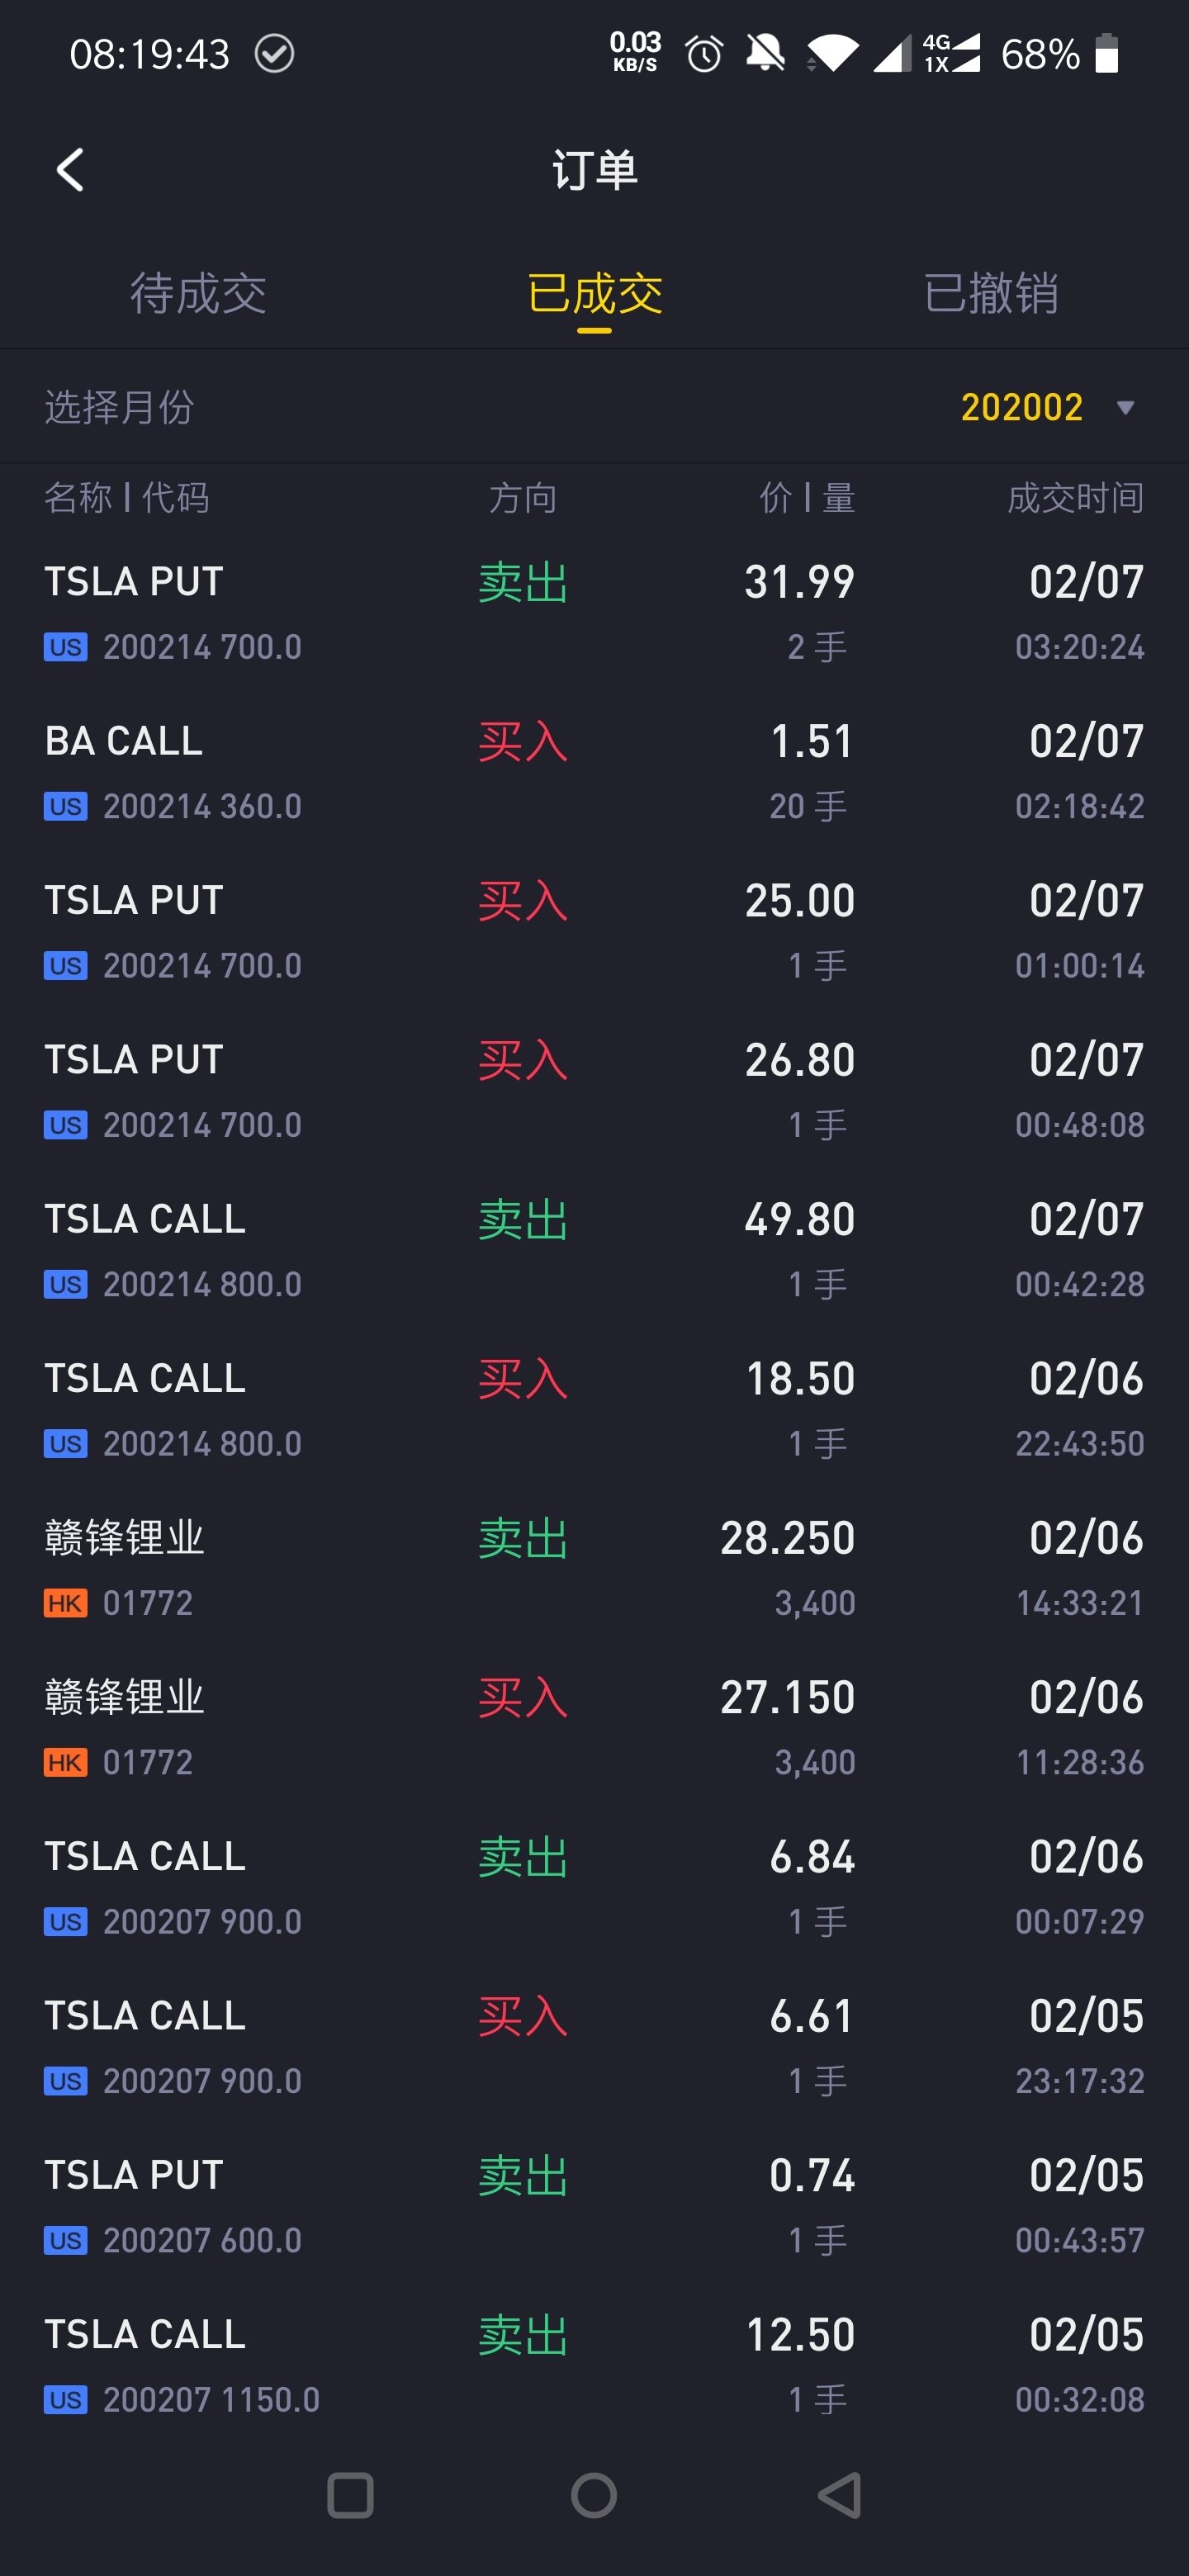
Task: Tap the 选择月份 label row
Action: click(594, 407)
